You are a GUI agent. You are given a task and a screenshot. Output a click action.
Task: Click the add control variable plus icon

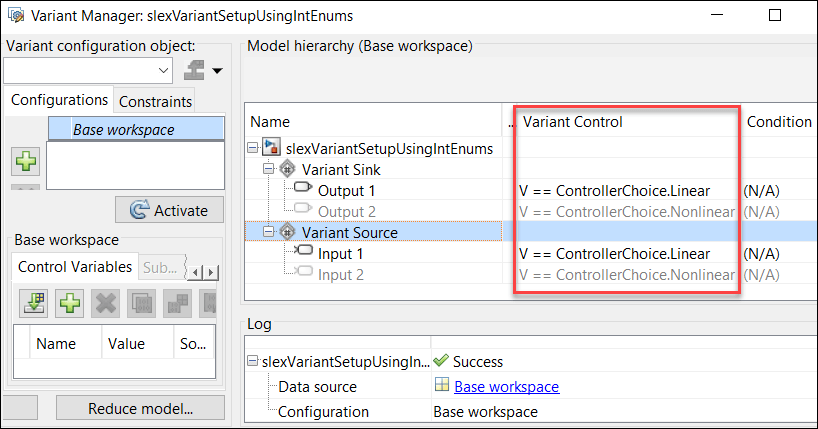click(69, 303)
